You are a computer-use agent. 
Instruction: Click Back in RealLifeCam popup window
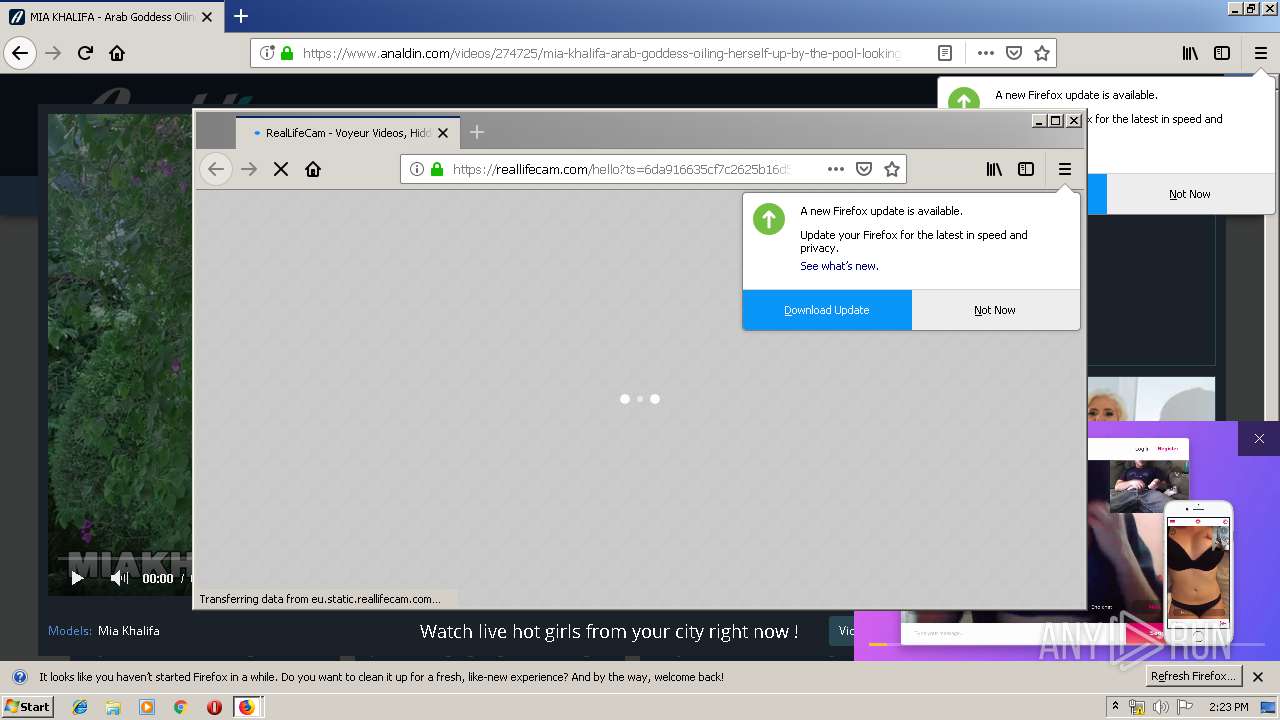[x=216, y=169]
